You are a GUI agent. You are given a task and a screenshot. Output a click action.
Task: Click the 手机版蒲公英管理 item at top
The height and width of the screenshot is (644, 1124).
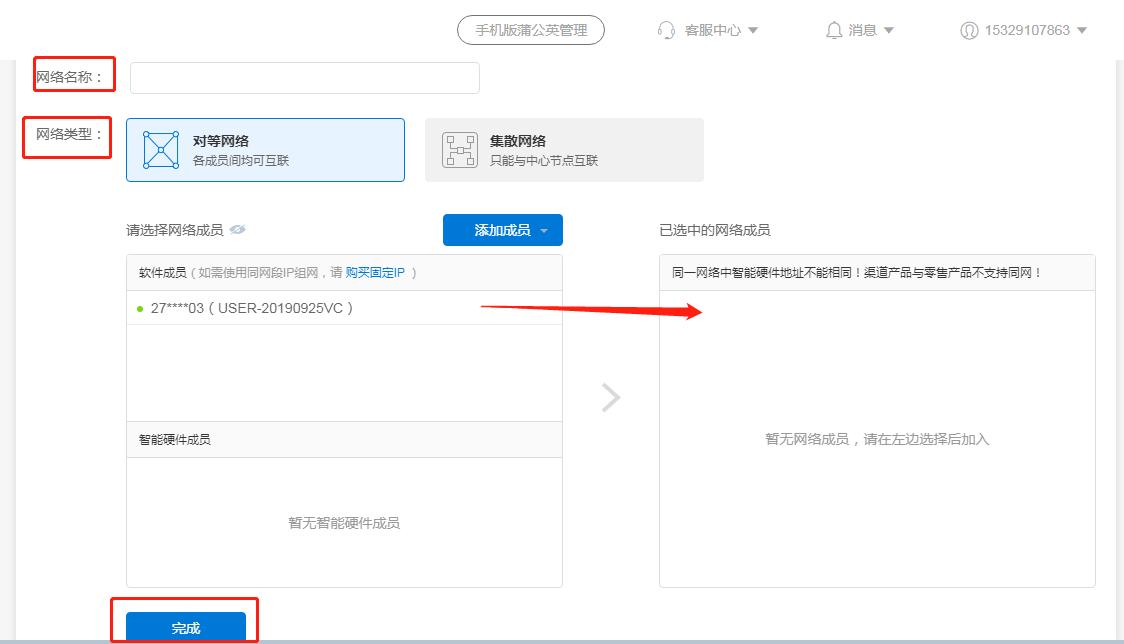[x=530, y=30]
